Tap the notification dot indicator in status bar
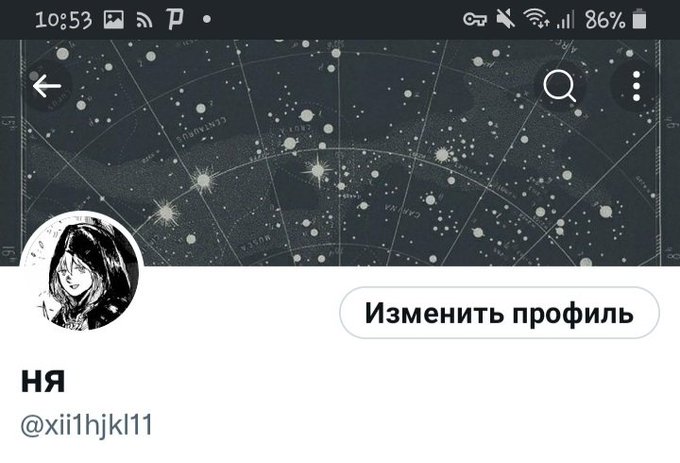Screen dimensions: 680x463 tap(207, 20)
